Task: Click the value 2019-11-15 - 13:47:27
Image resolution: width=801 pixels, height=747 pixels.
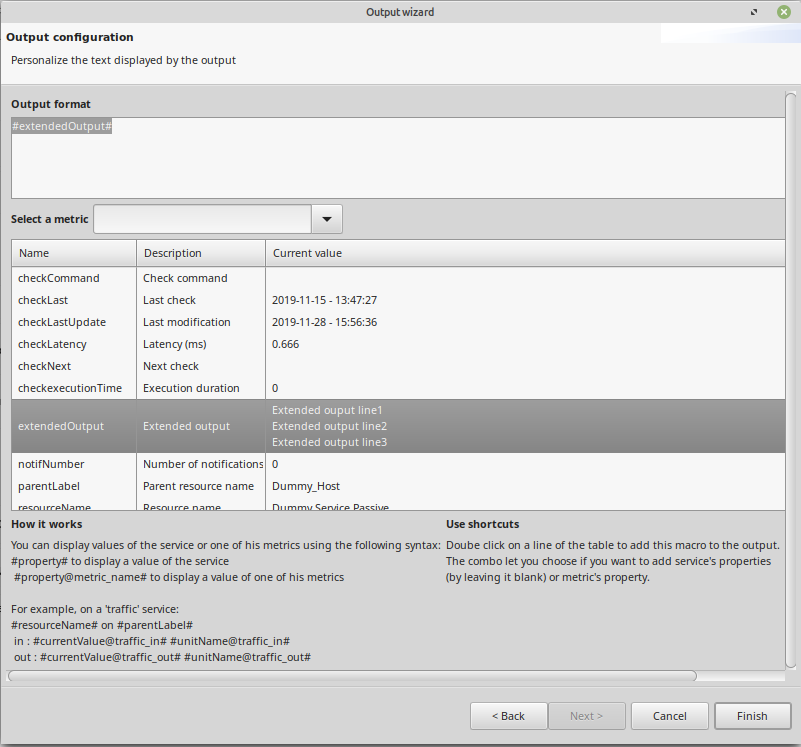Action: click(x=324, y=300)
